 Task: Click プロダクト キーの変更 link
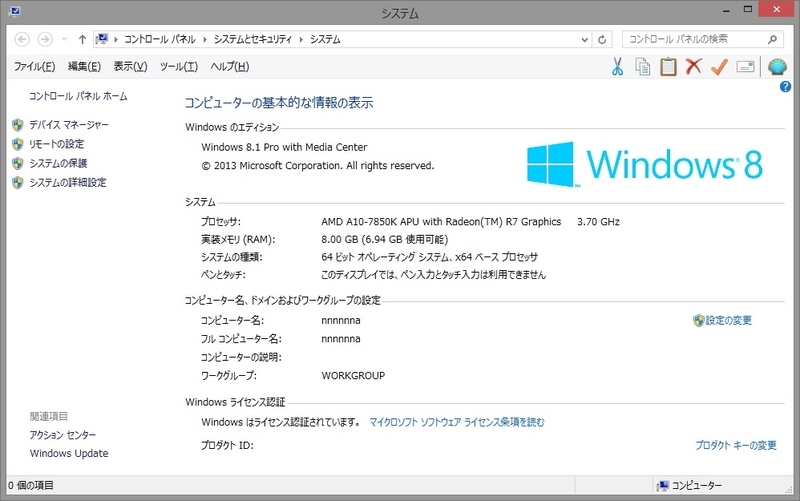click(x=736, y=445)
